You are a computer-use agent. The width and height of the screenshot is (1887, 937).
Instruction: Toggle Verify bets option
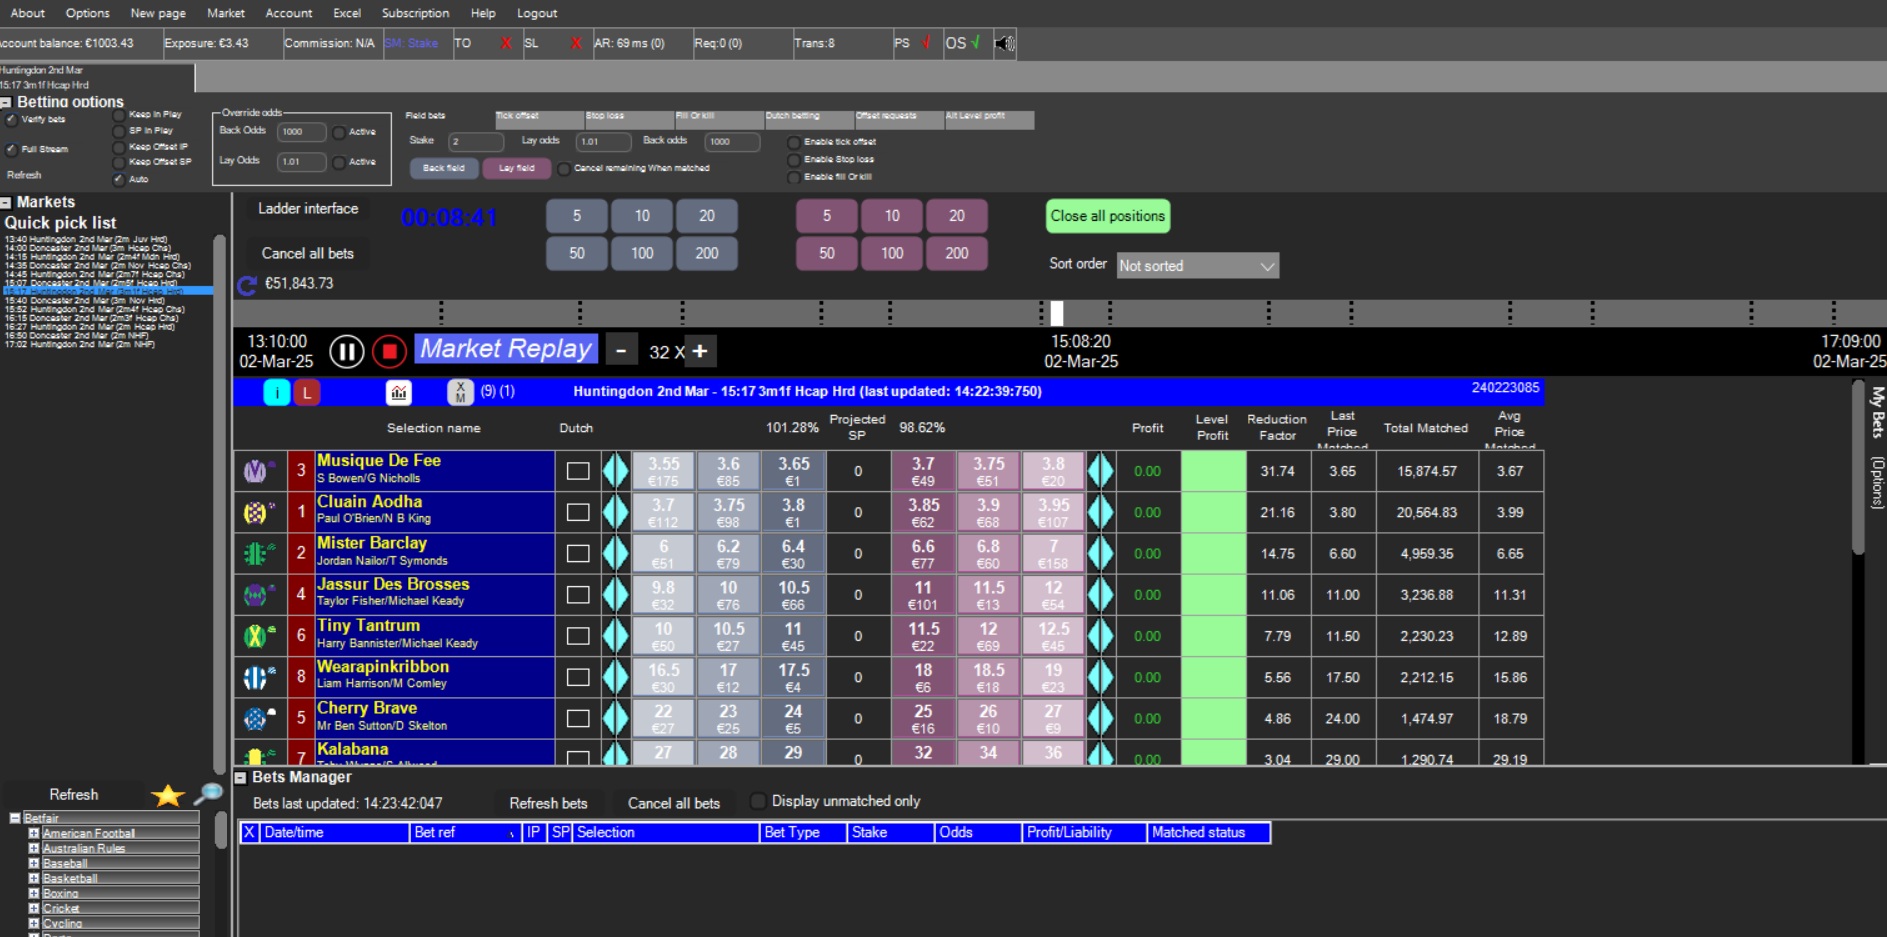click(12, 120)
